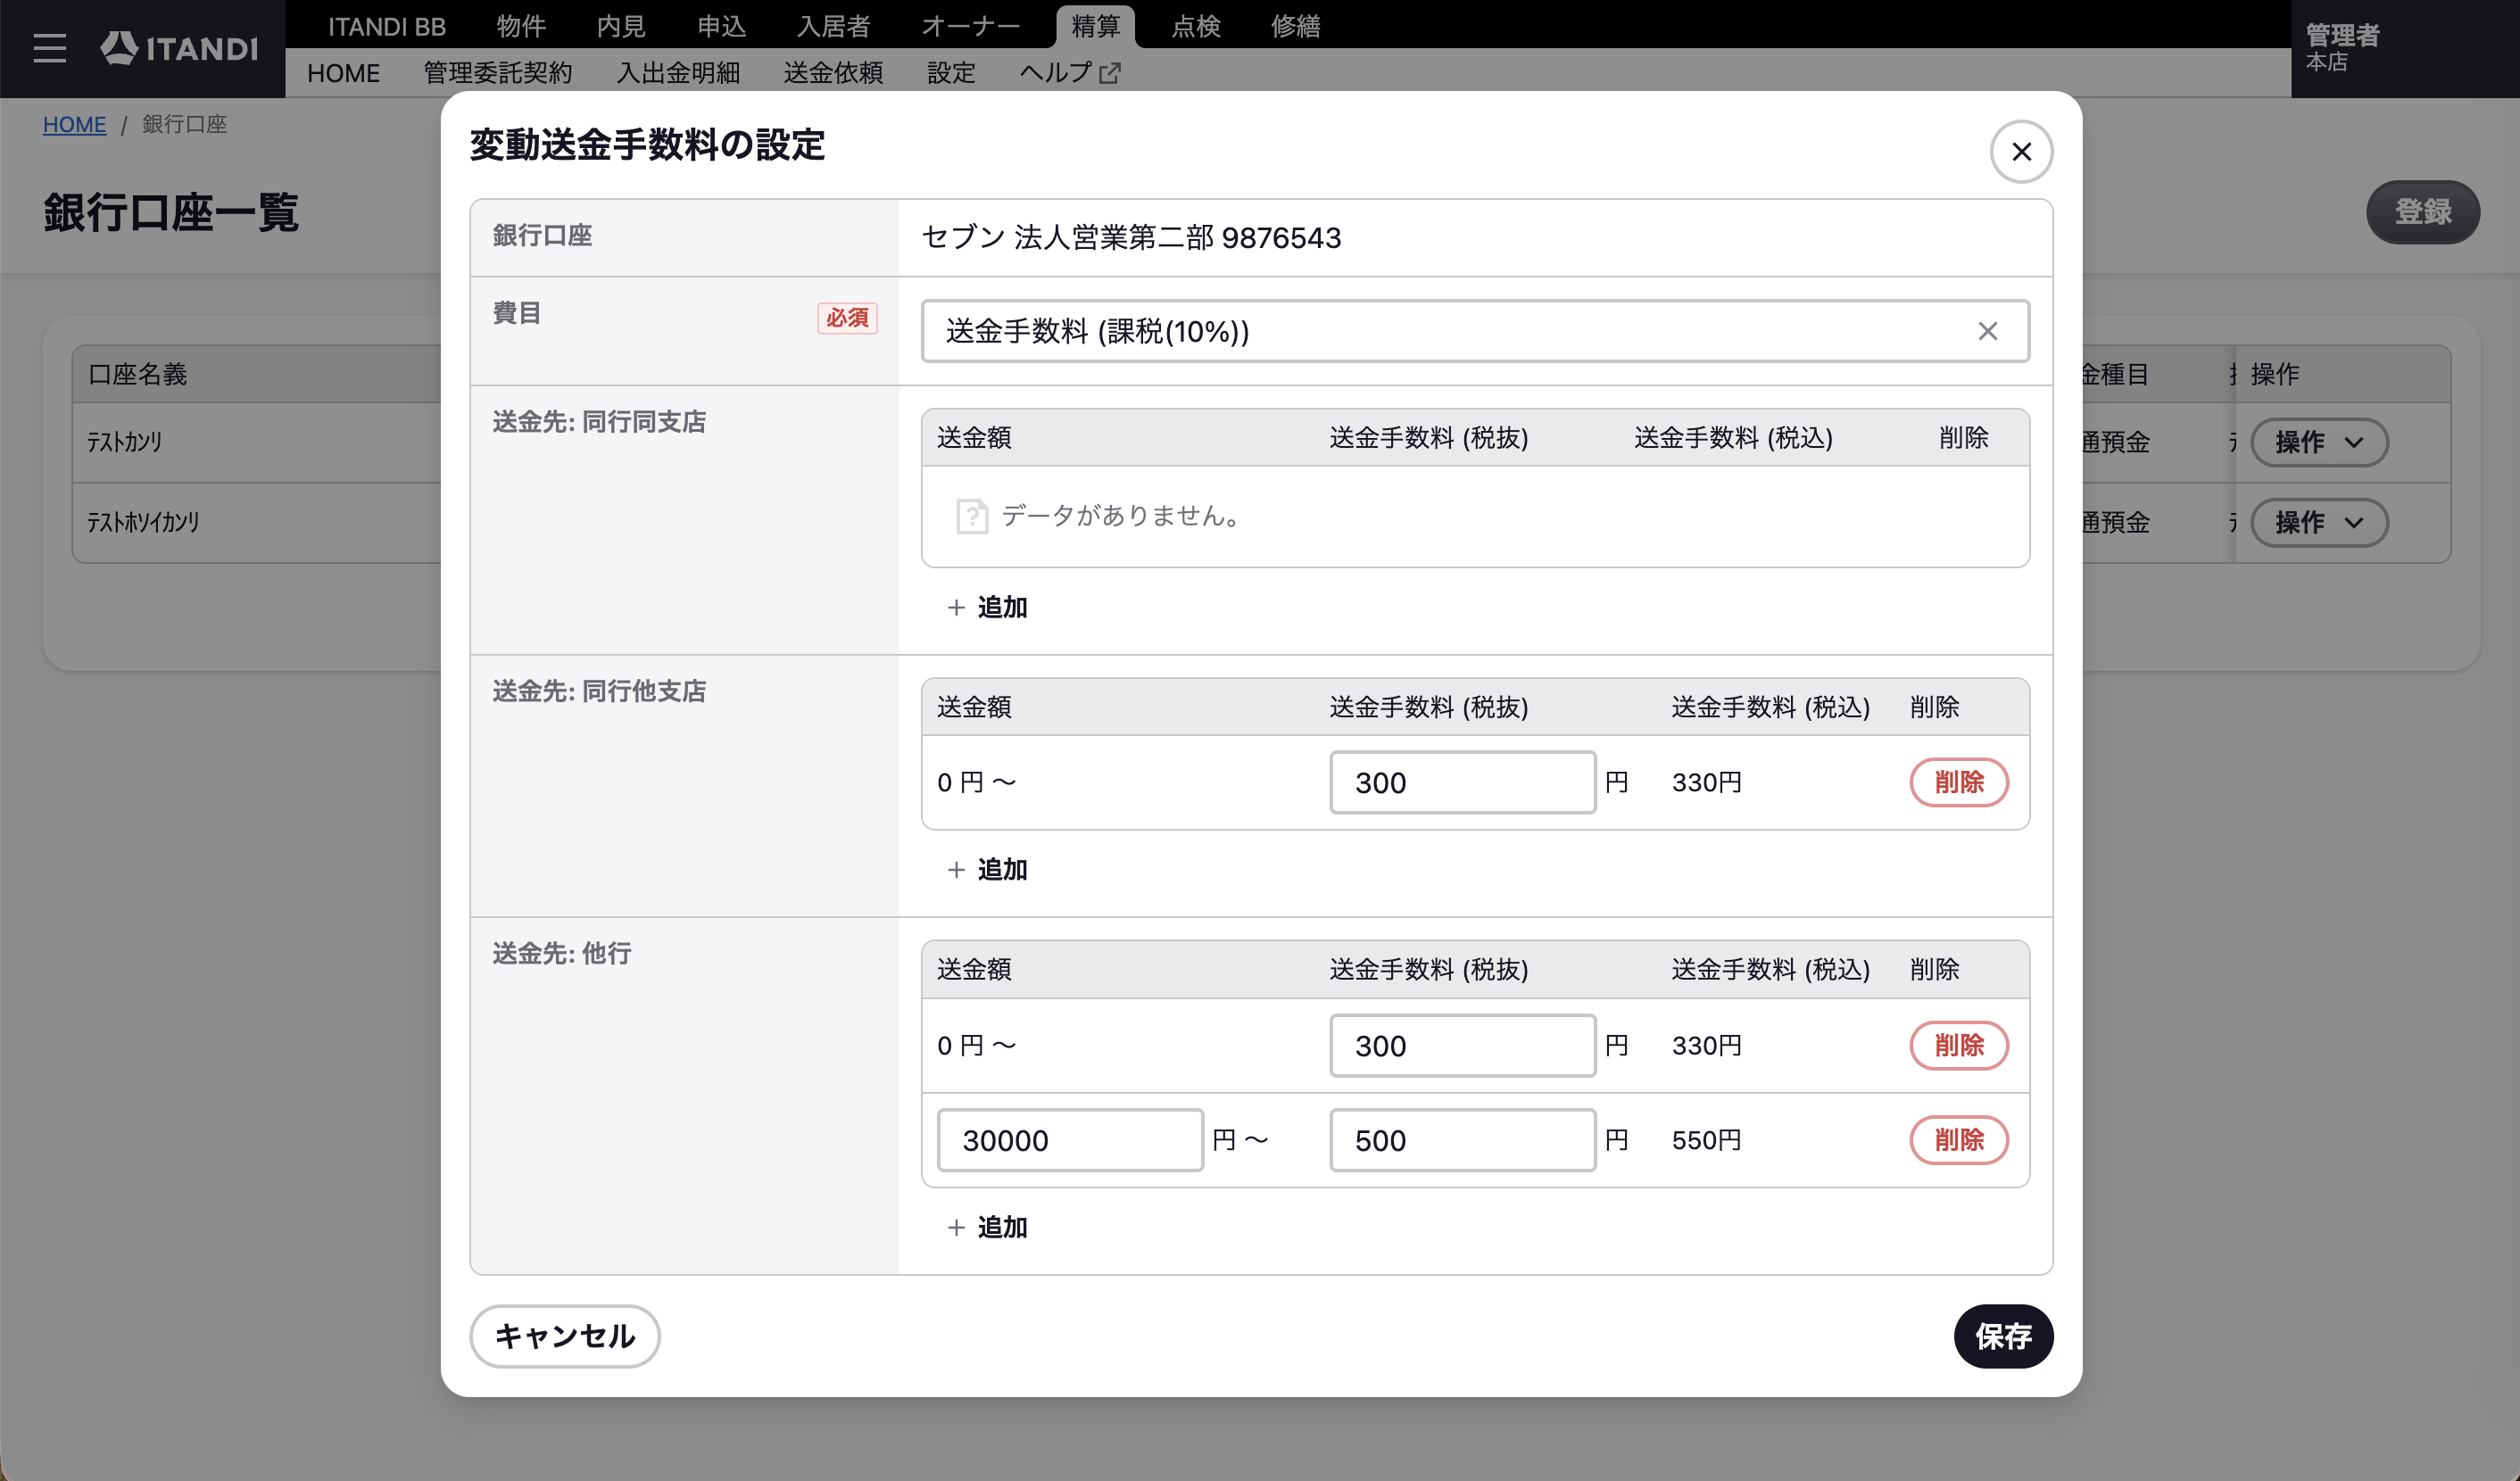Viewport: 2520px width, 1481px height.
Task: Switch to the 点検 tab
Action: point(1196,26)
